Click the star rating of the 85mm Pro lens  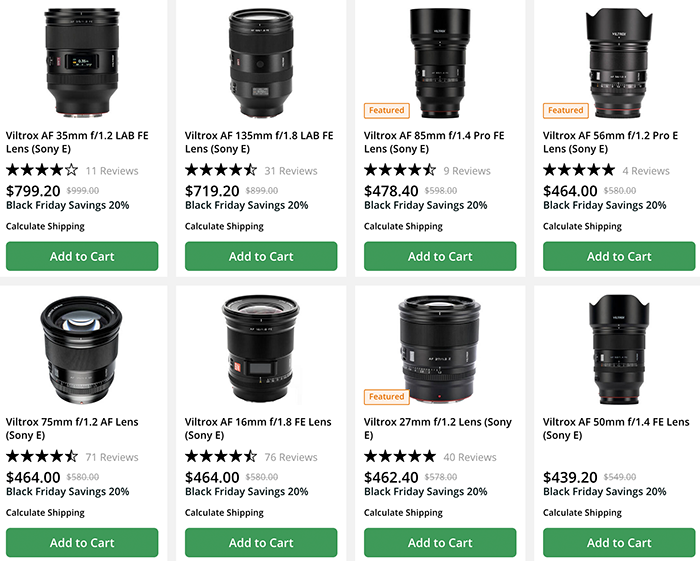[400, 170]
